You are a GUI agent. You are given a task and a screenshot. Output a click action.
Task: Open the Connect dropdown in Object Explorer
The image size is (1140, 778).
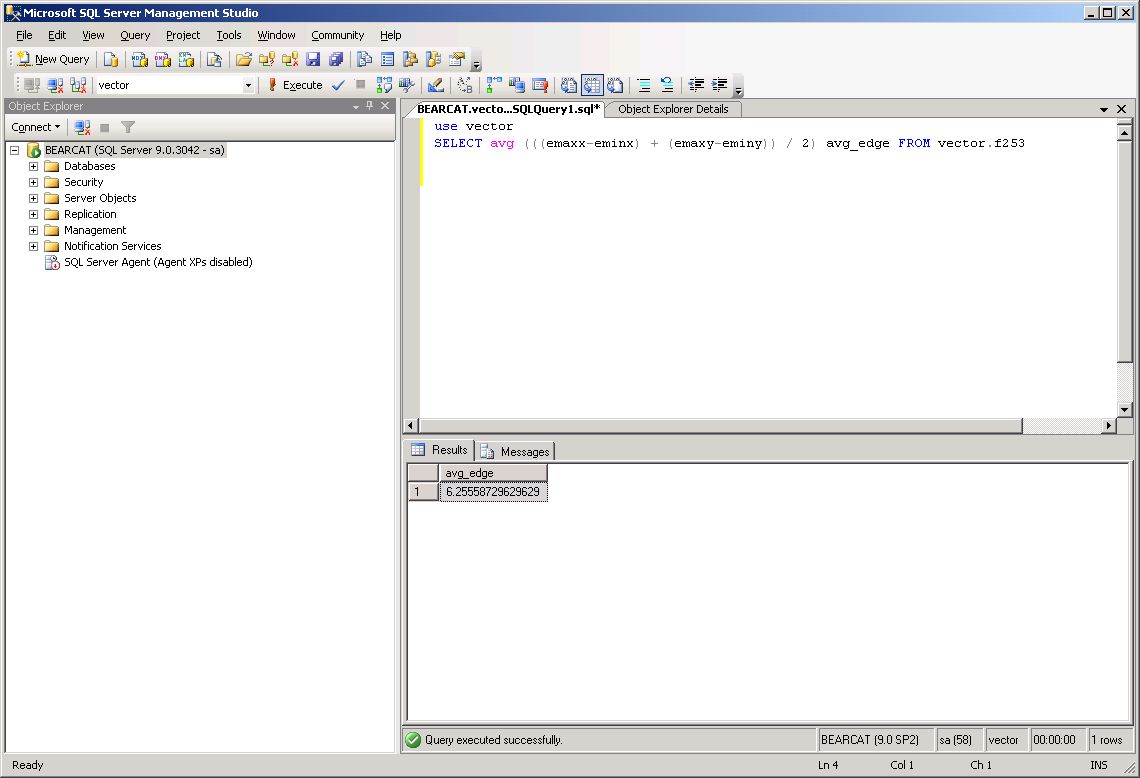[x=35, y=127]
